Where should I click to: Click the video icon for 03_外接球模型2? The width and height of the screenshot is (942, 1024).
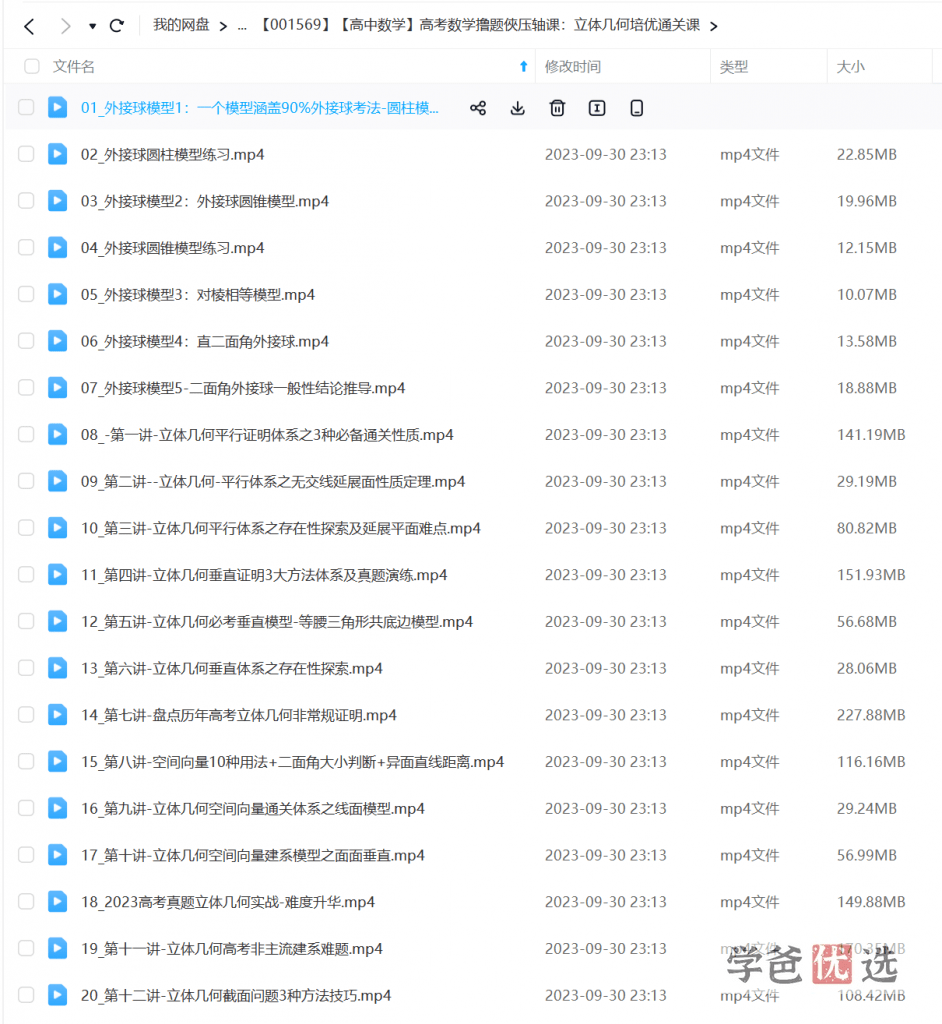pyautogui.click(x=57, y=200)
